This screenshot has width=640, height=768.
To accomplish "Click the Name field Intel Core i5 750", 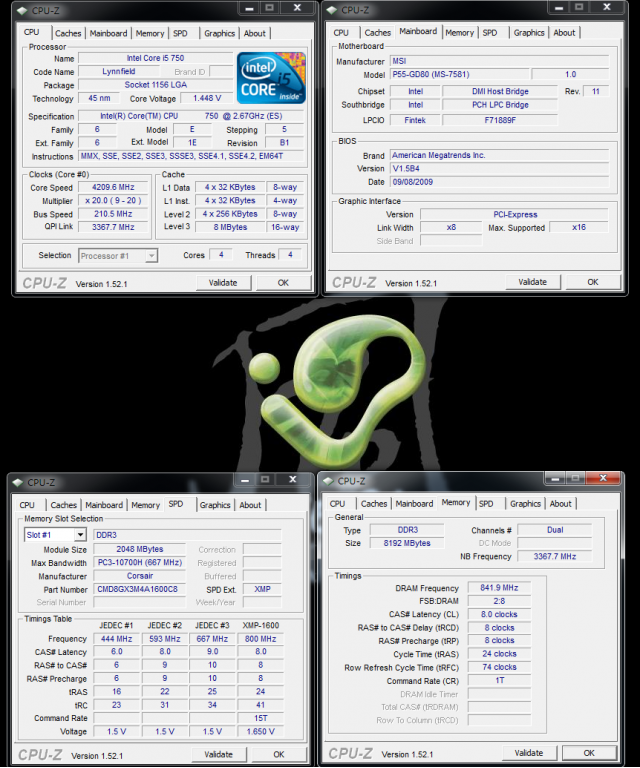I will pos(155,58).
